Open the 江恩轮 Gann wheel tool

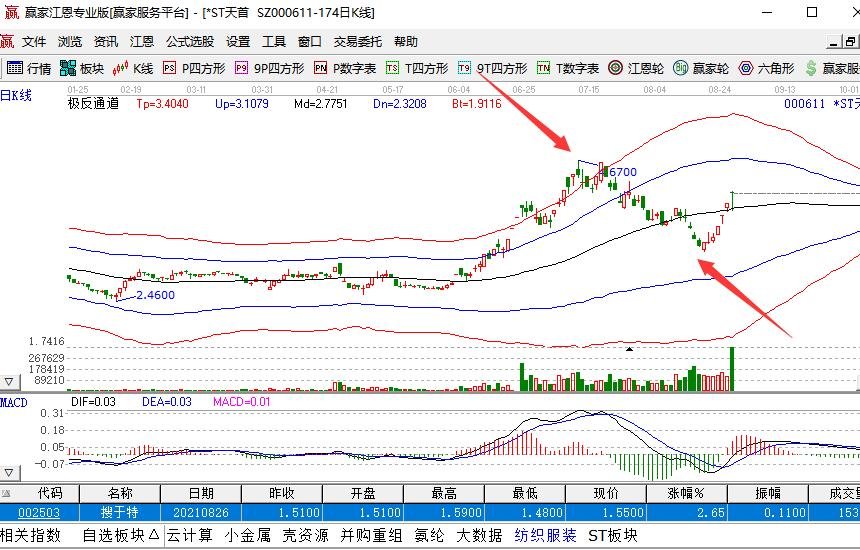[636, 69]
